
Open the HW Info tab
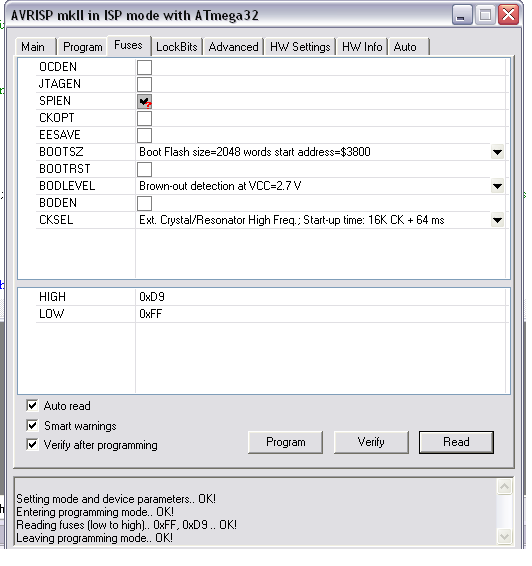tap(362, 47)
